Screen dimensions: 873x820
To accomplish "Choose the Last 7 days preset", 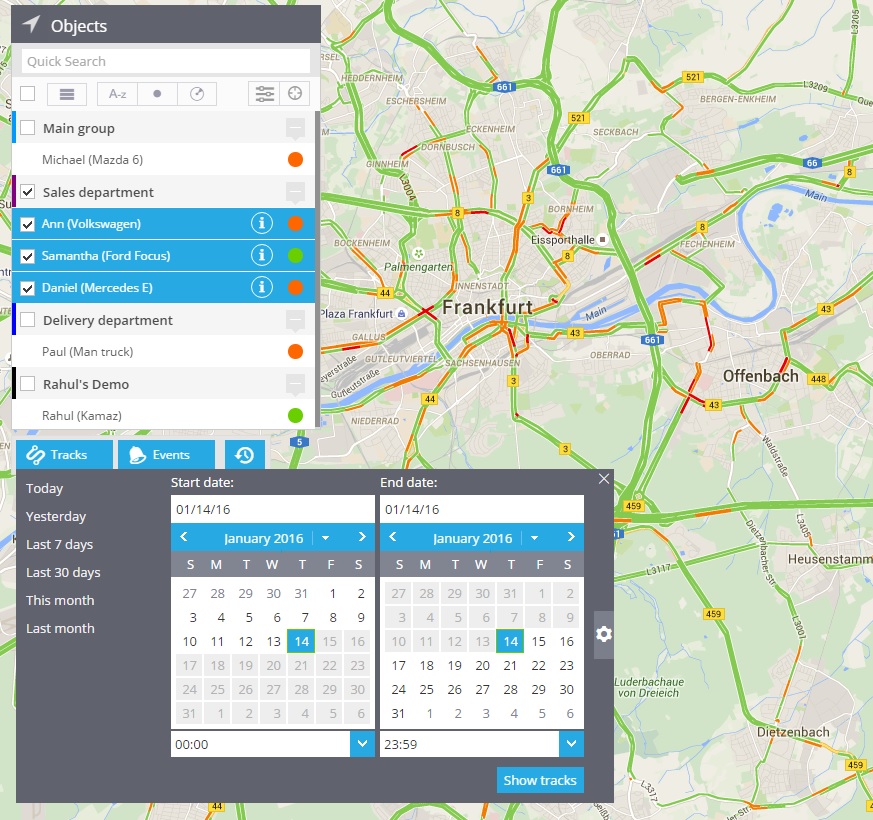I will pyautogui.click(x=59, y=544).
